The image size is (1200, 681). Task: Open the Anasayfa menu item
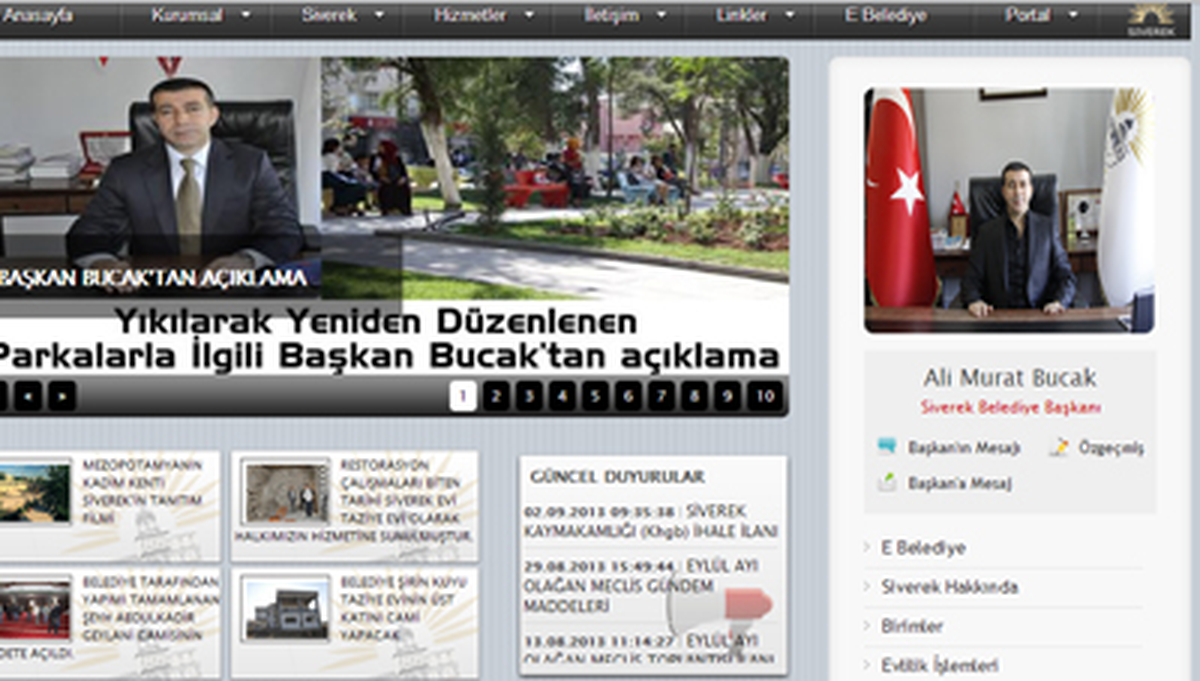point(38,16)
